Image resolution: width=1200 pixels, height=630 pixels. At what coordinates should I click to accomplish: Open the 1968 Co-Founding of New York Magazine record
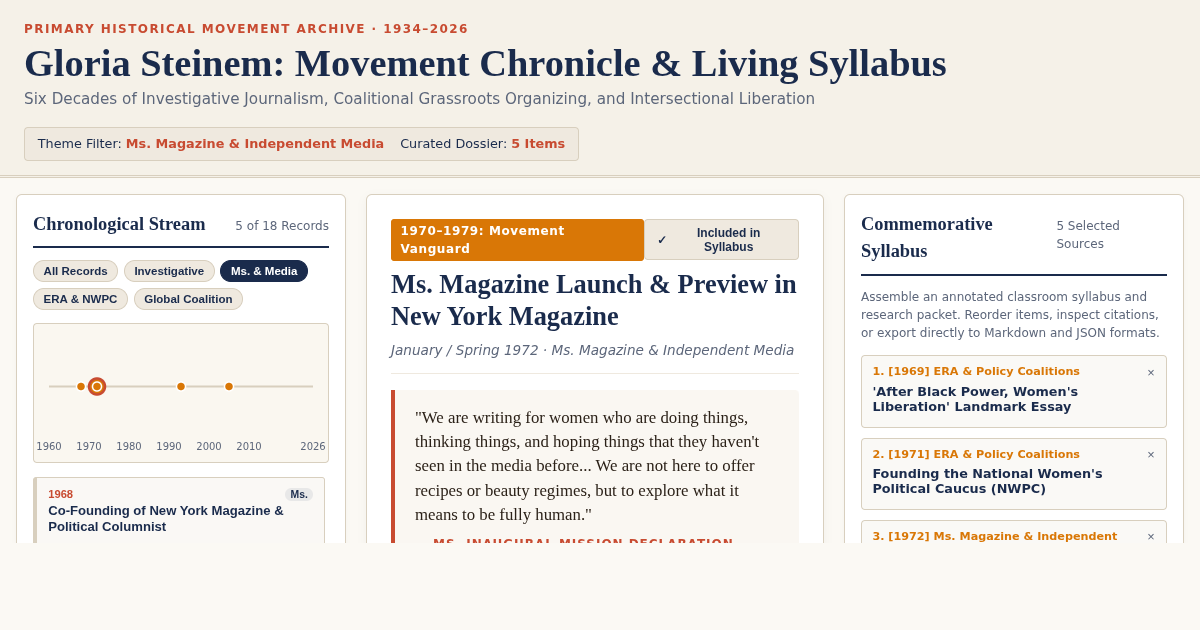(179, 511)
